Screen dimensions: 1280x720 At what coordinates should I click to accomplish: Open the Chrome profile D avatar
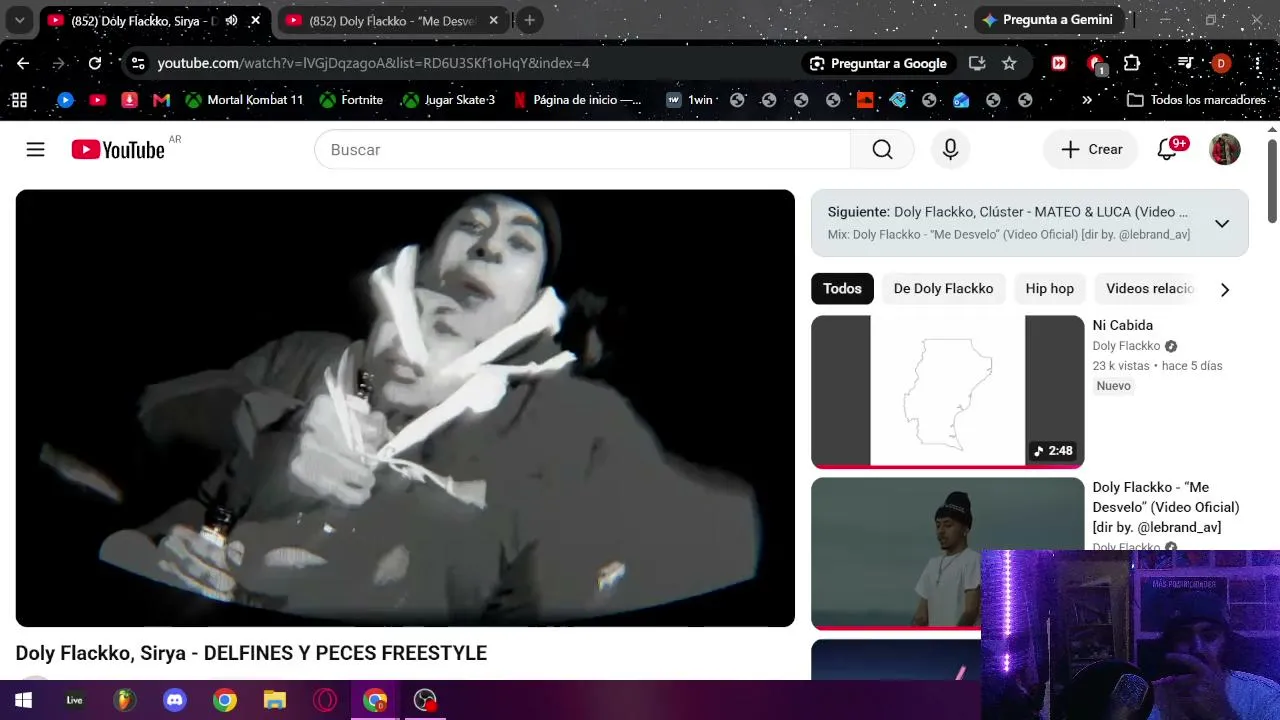[1220, 63]
